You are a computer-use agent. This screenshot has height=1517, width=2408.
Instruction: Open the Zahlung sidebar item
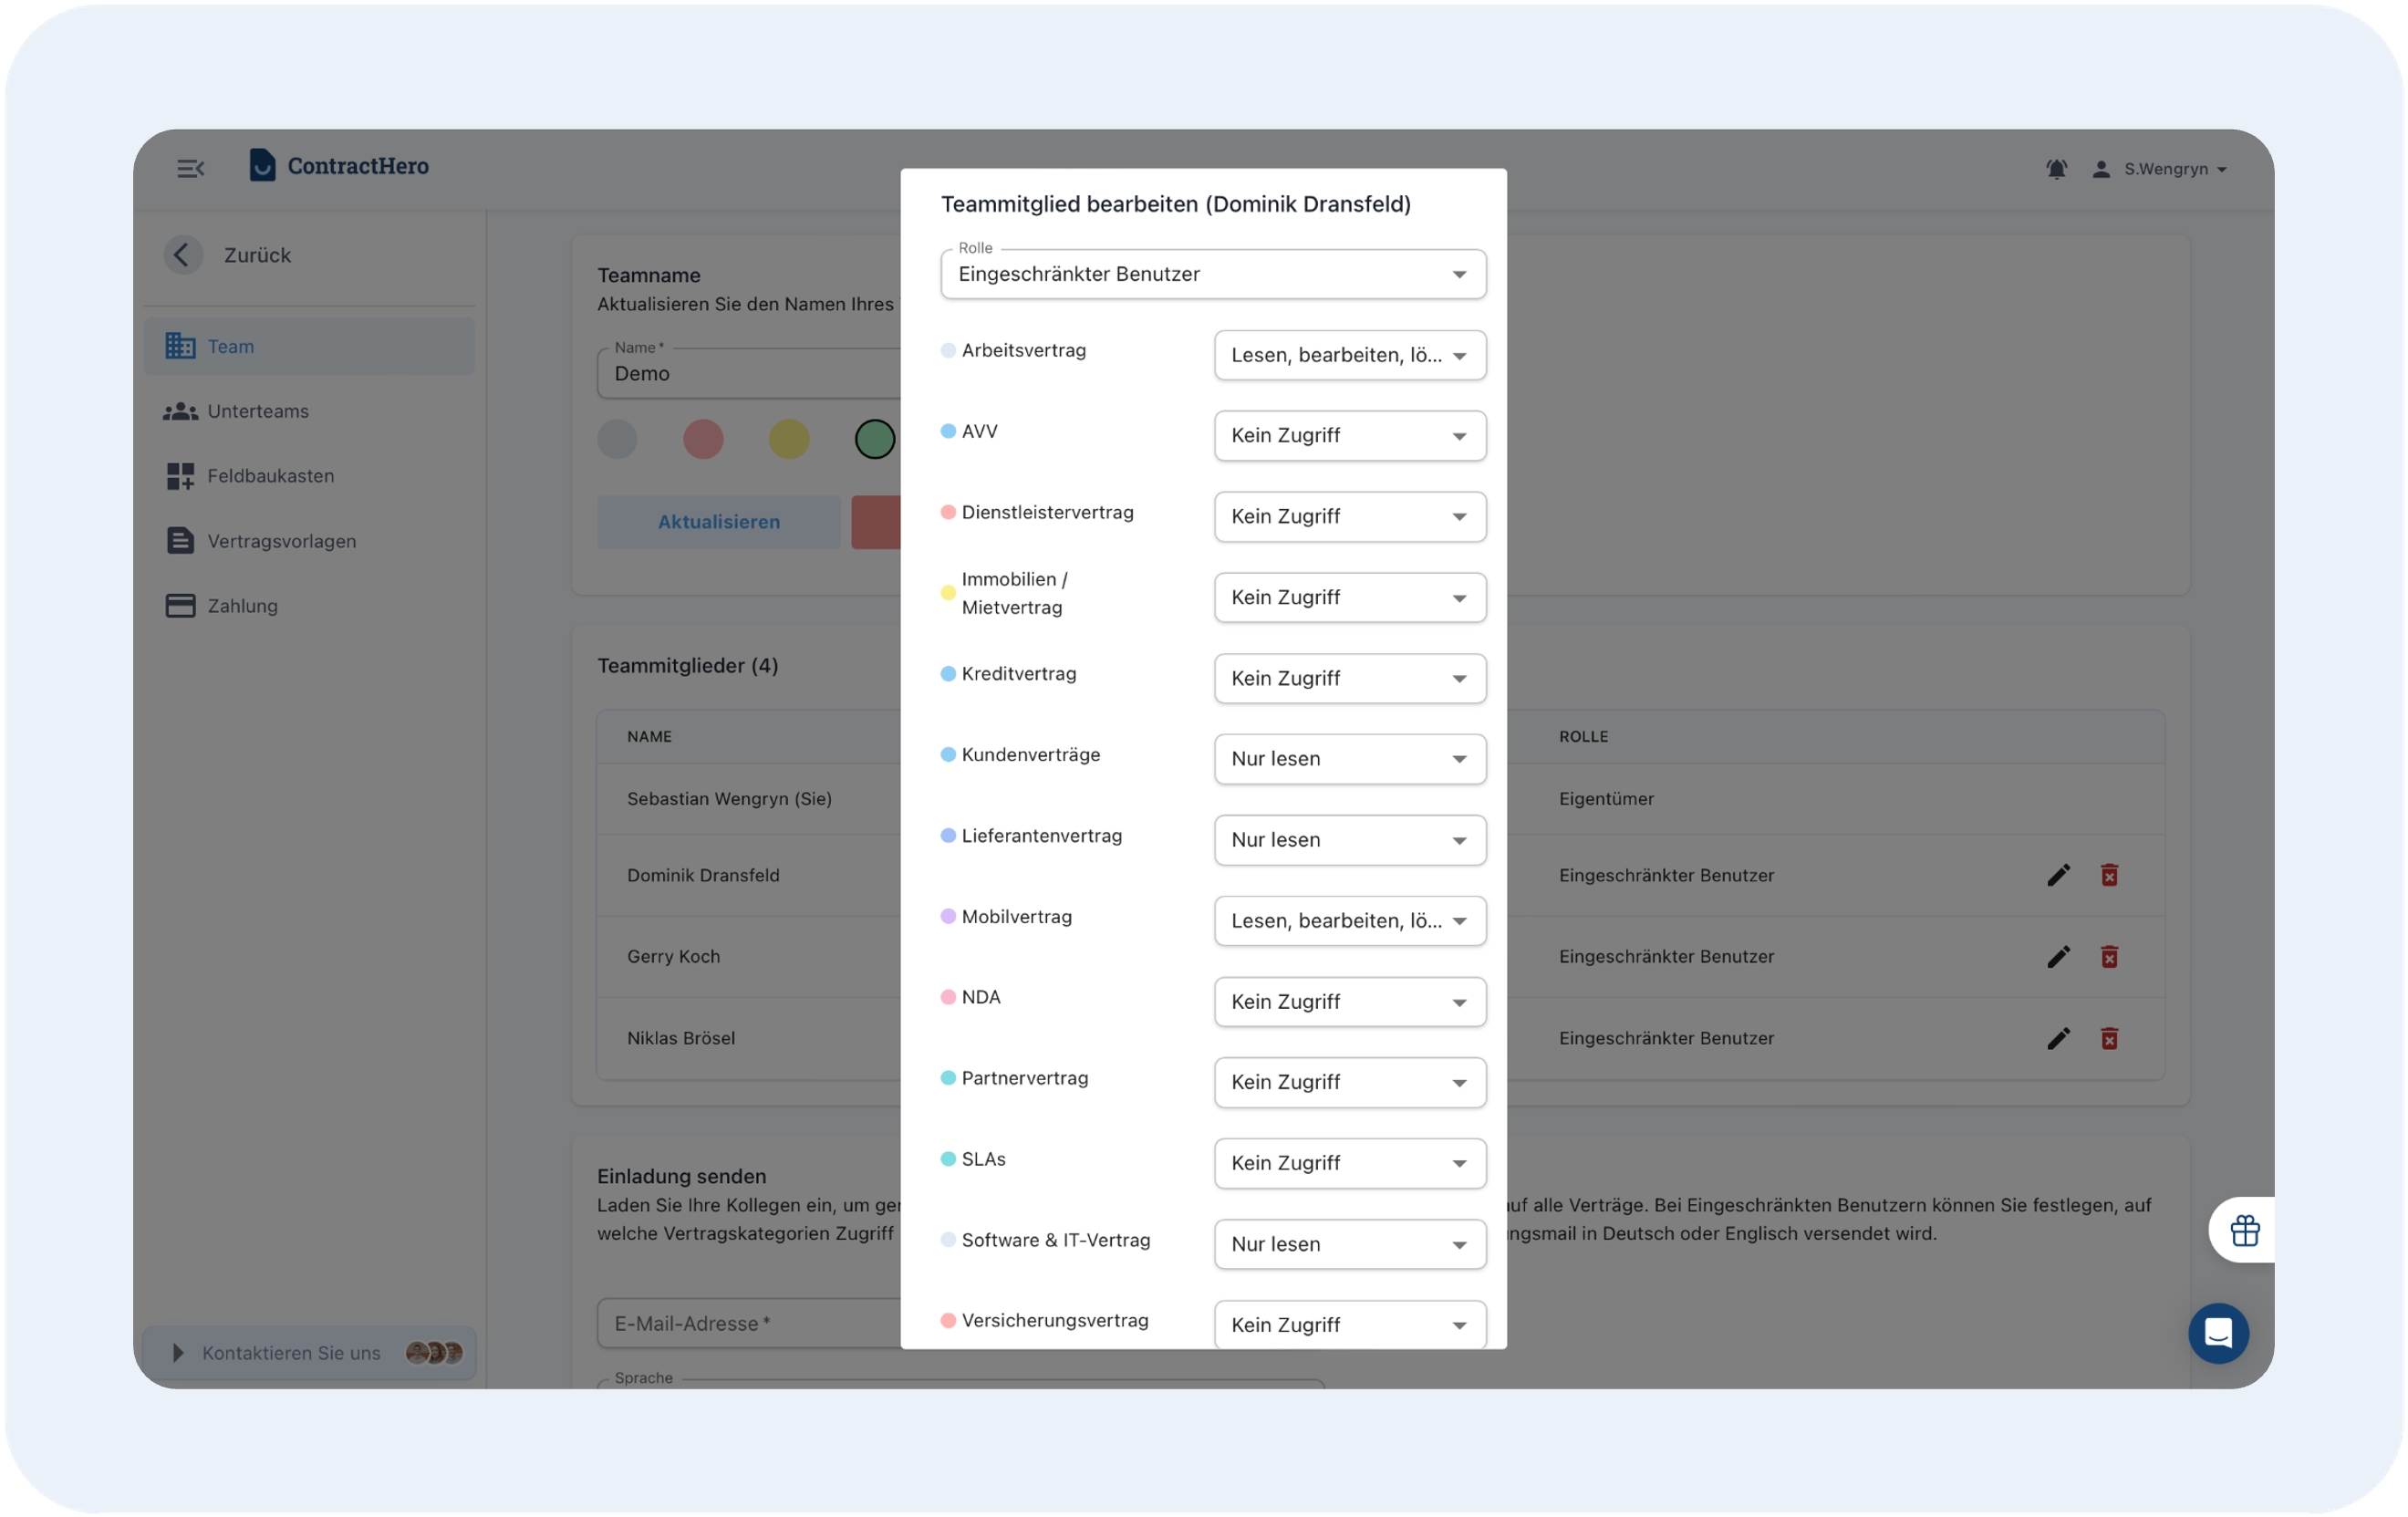[242, 606]
